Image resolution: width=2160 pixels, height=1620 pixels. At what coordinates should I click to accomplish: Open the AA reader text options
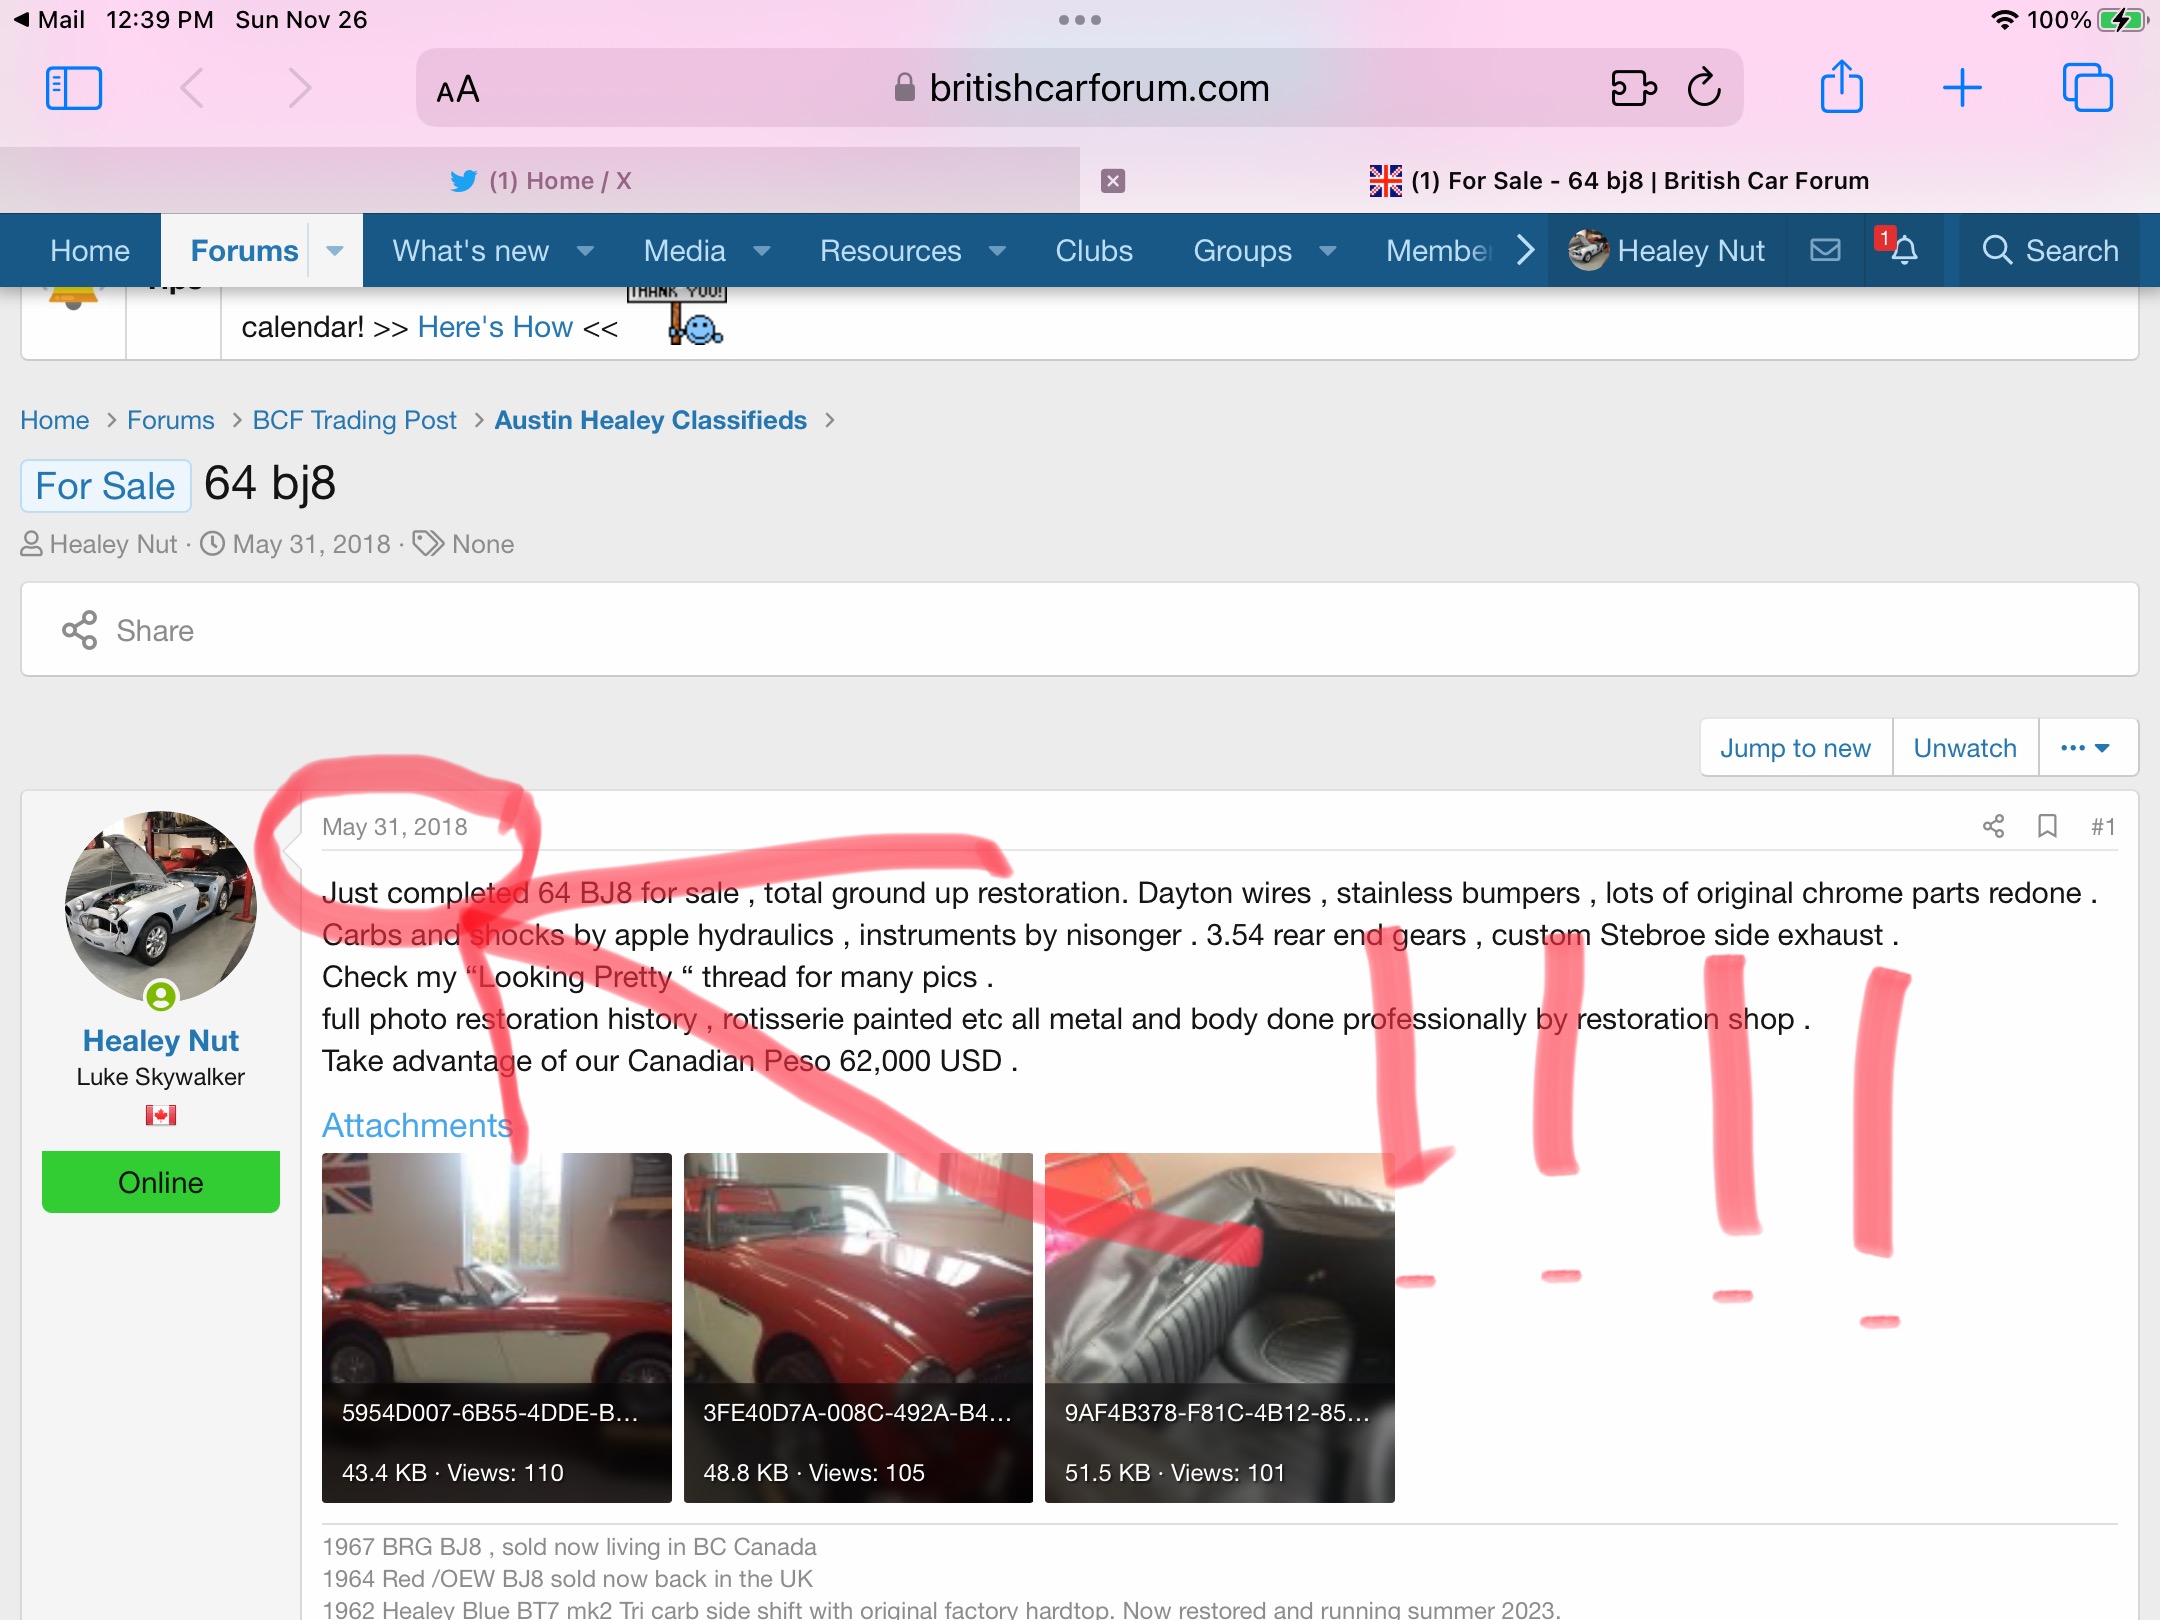point(458,90)
